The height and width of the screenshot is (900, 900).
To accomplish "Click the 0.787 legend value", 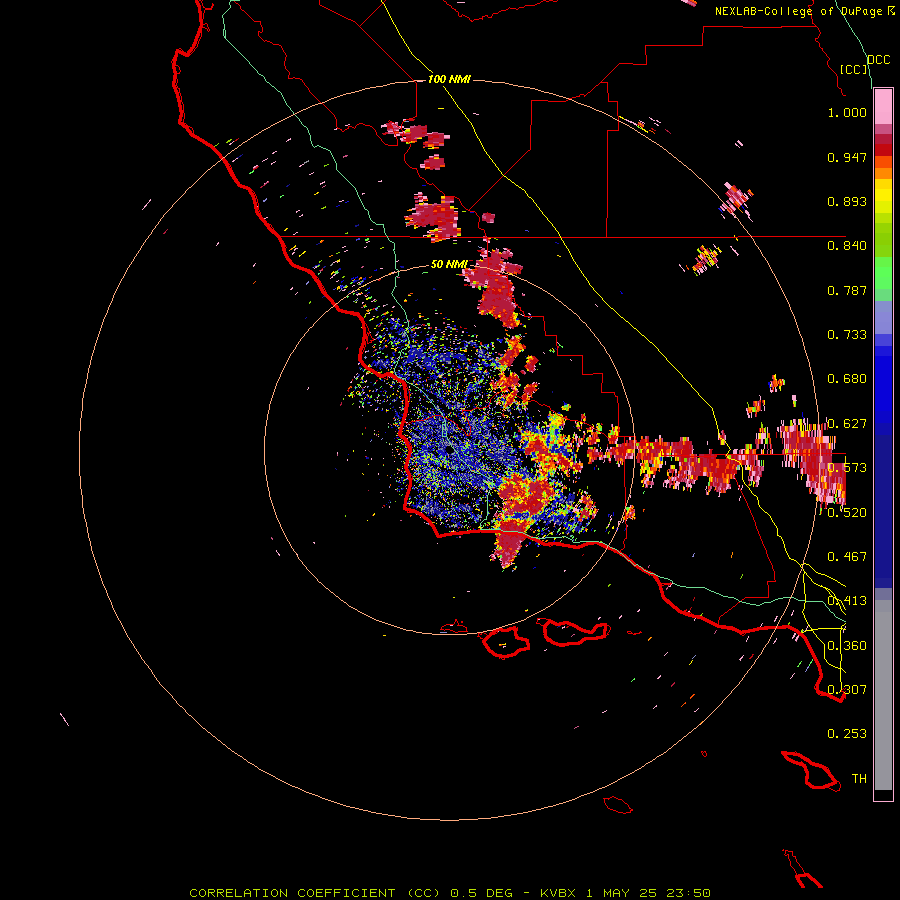I will tap(847, 290).
